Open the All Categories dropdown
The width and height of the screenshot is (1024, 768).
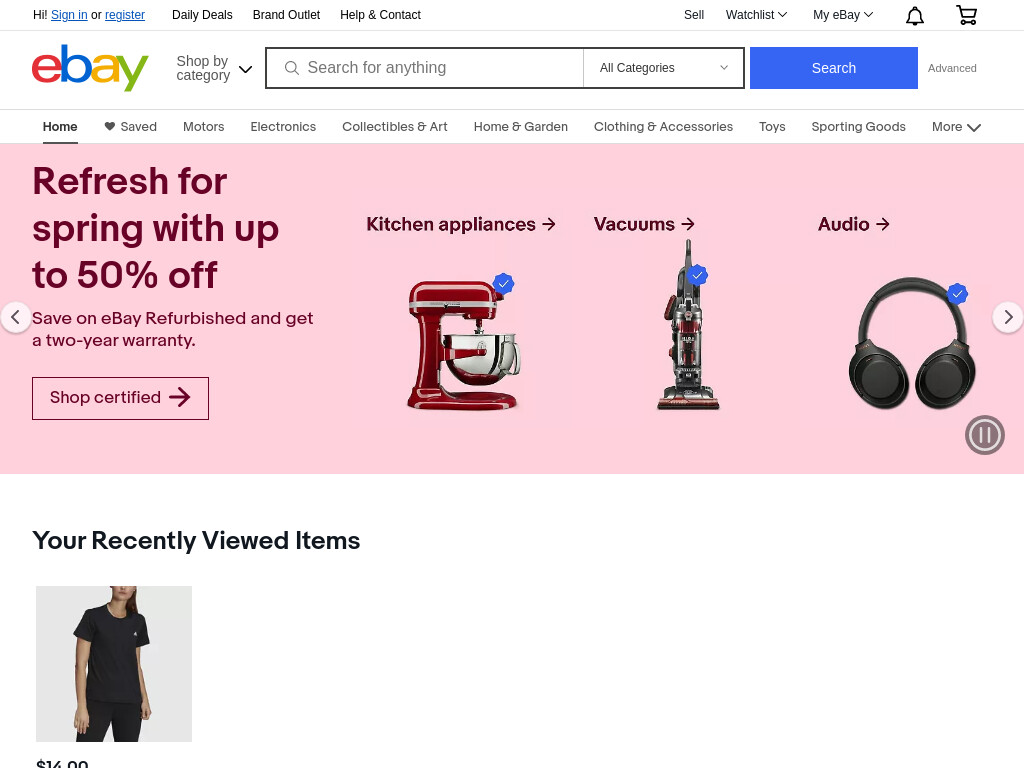coord(664,68)
